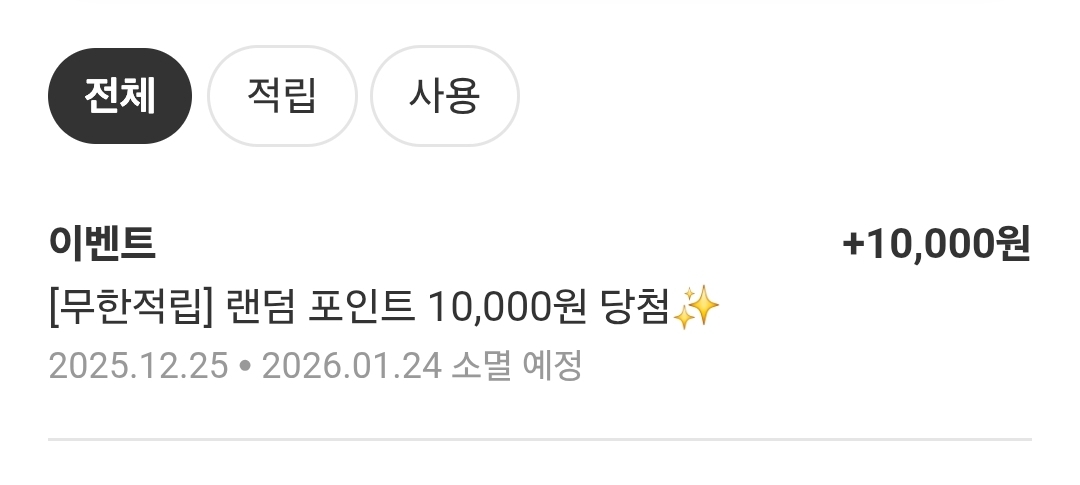Click the +10,000원 amount
Screen dimensions: 1080x485
pos(936,244)
